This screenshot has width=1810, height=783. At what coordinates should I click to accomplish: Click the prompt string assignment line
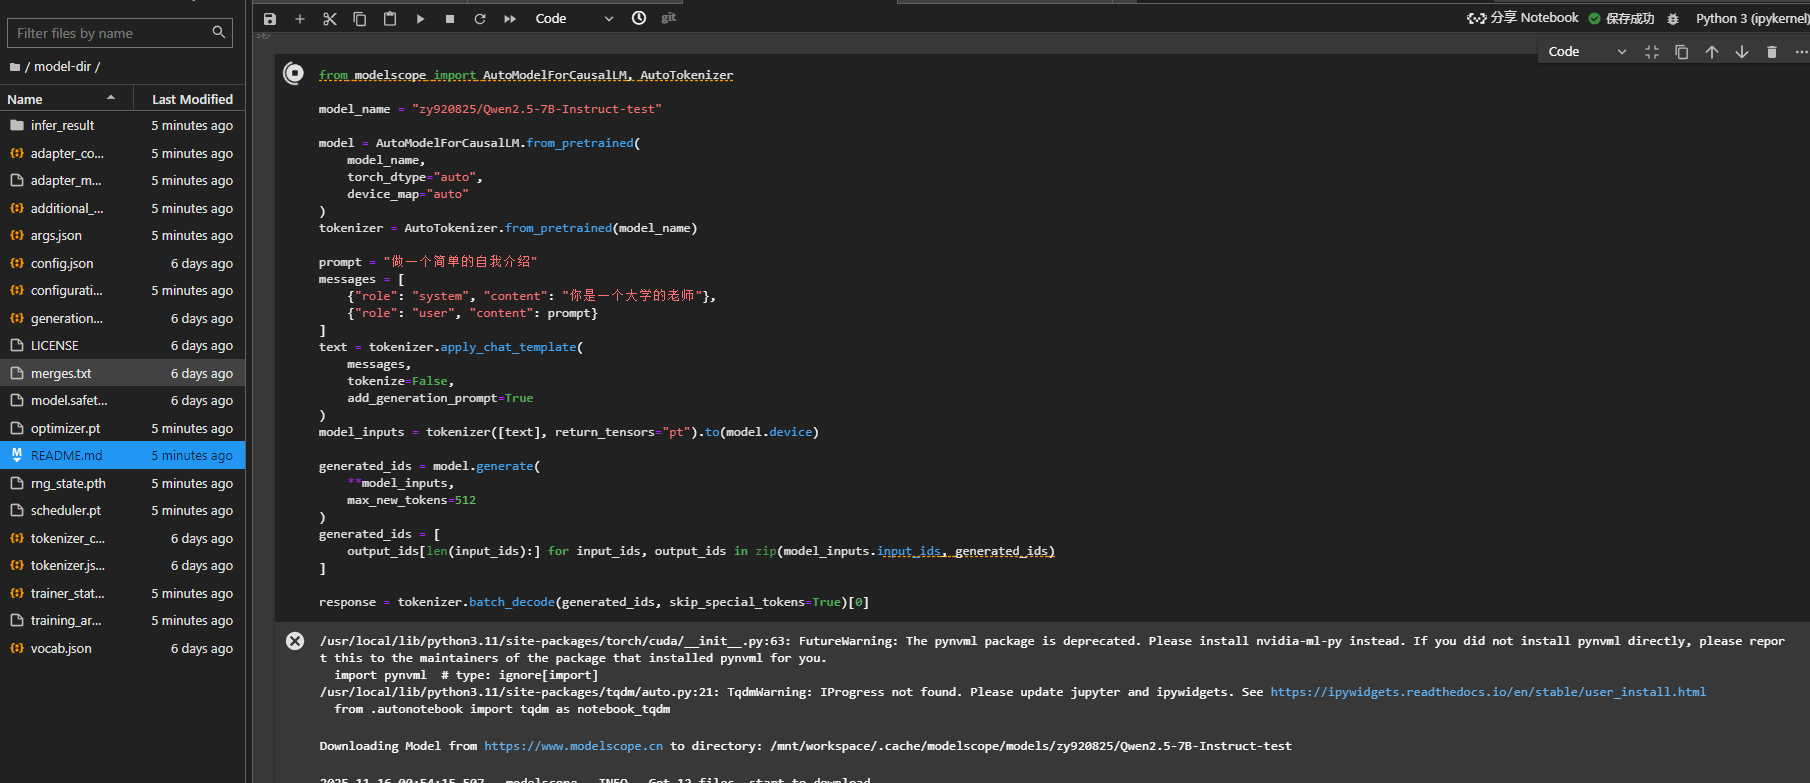pos(428,262)
